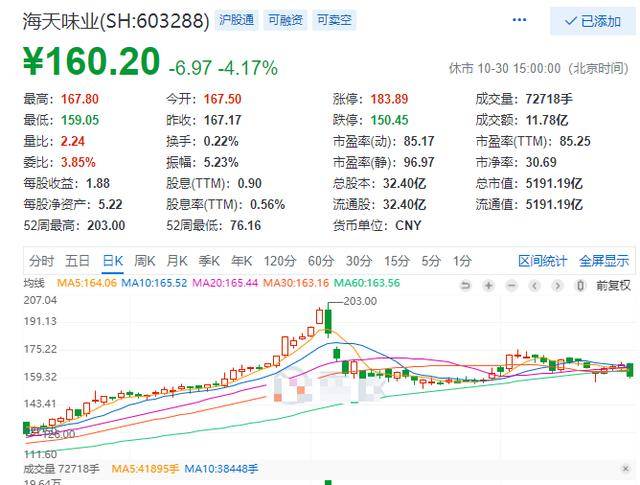The image size is (640, 485).
Task: Open 区间统计 range statistics
Action: coord(542,260)
